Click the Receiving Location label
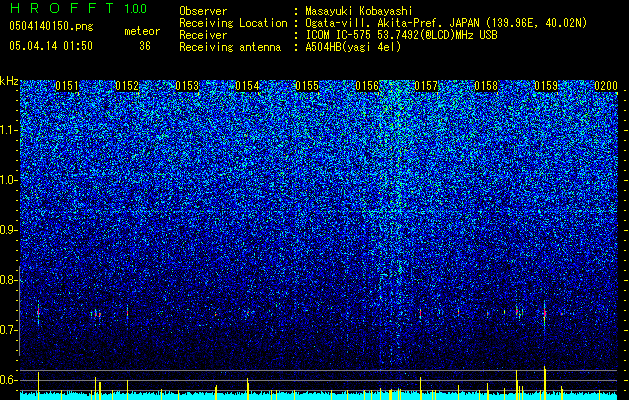Screen dimensions: 629x400 coord(233,23)
